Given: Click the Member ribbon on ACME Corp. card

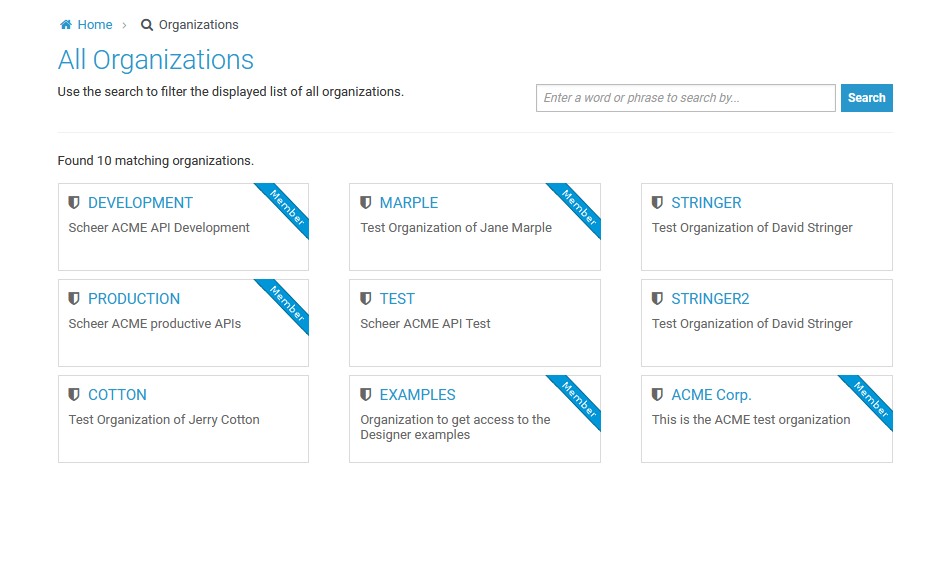Looking at the screenshot, I should (871, 399).
